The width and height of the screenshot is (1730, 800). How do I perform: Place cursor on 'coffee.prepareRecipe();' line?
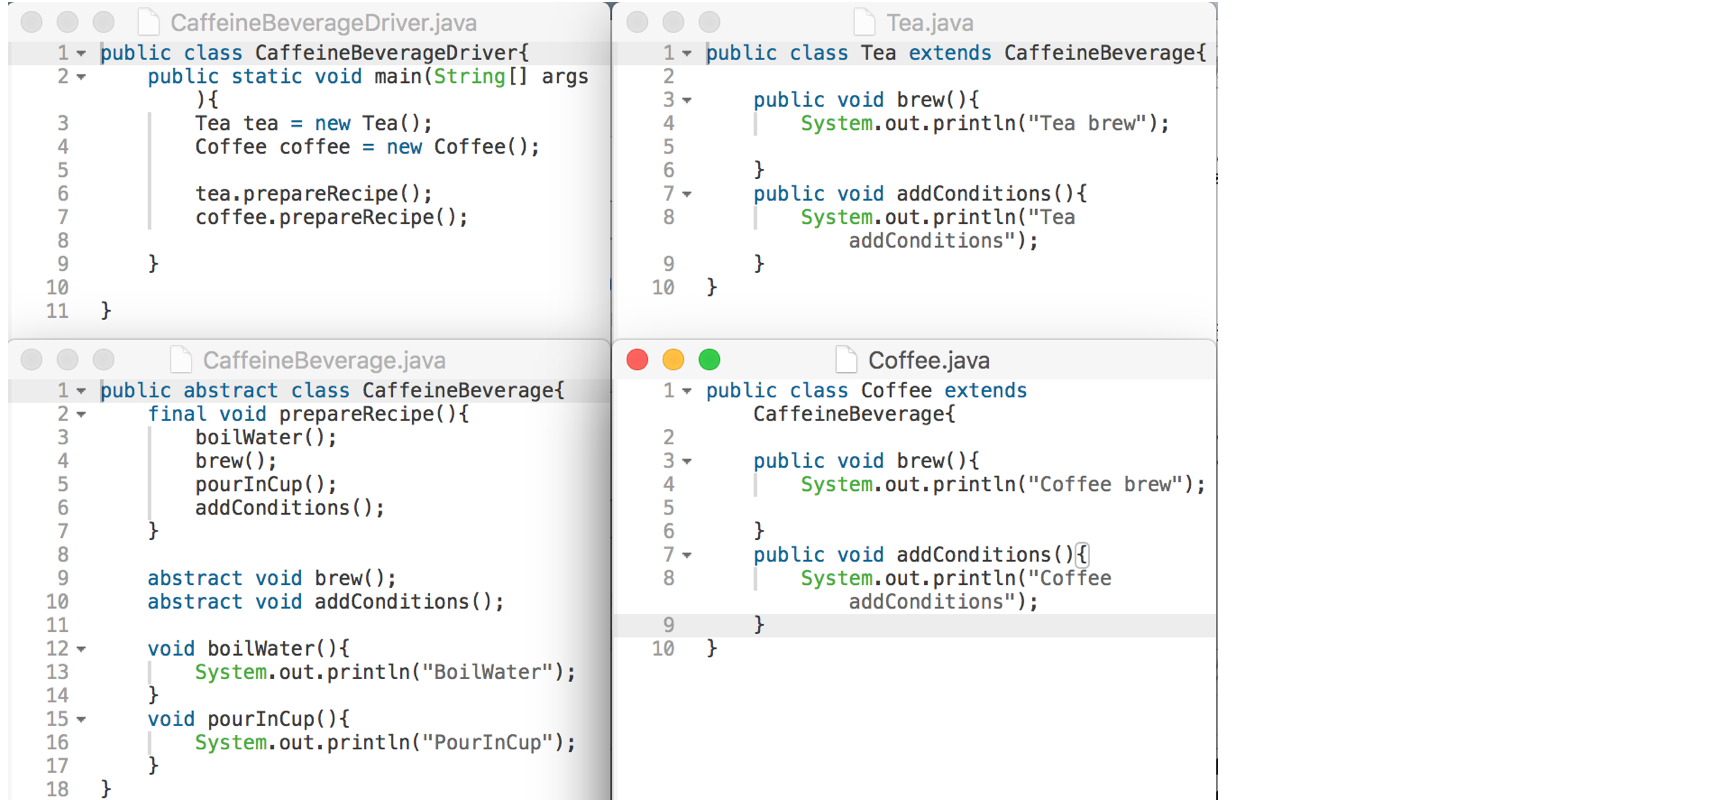click(331, 217)
